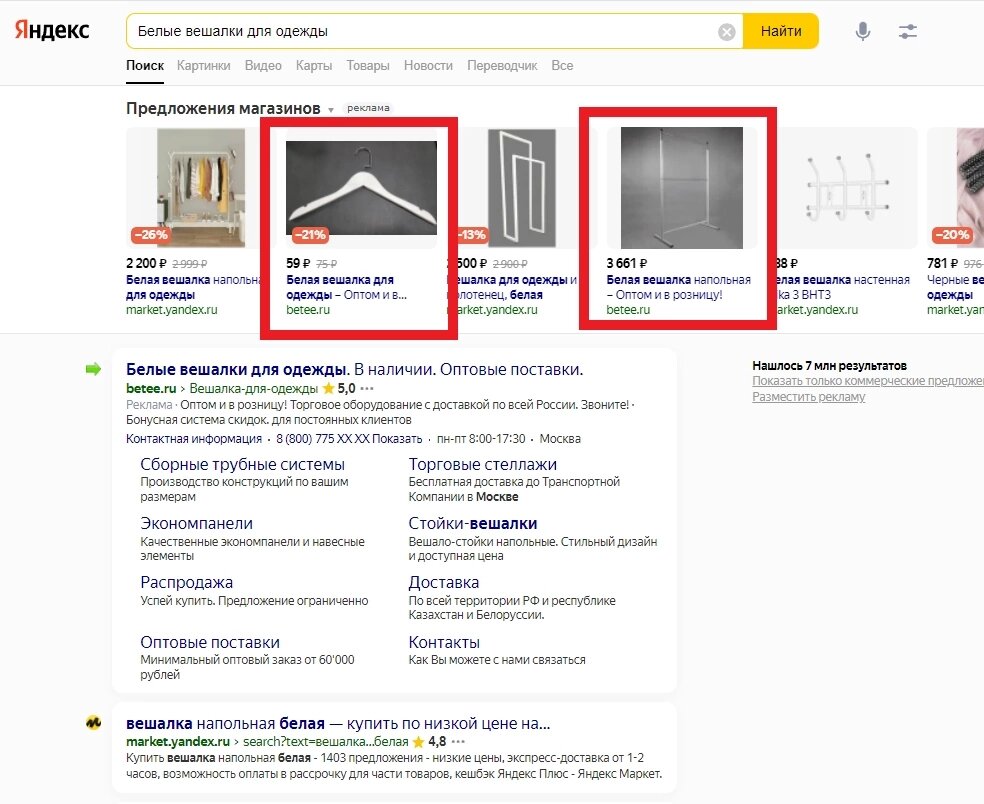Open the Товары tab
Viewport: 984px width, 804px height.
click(x=368, y=65)
